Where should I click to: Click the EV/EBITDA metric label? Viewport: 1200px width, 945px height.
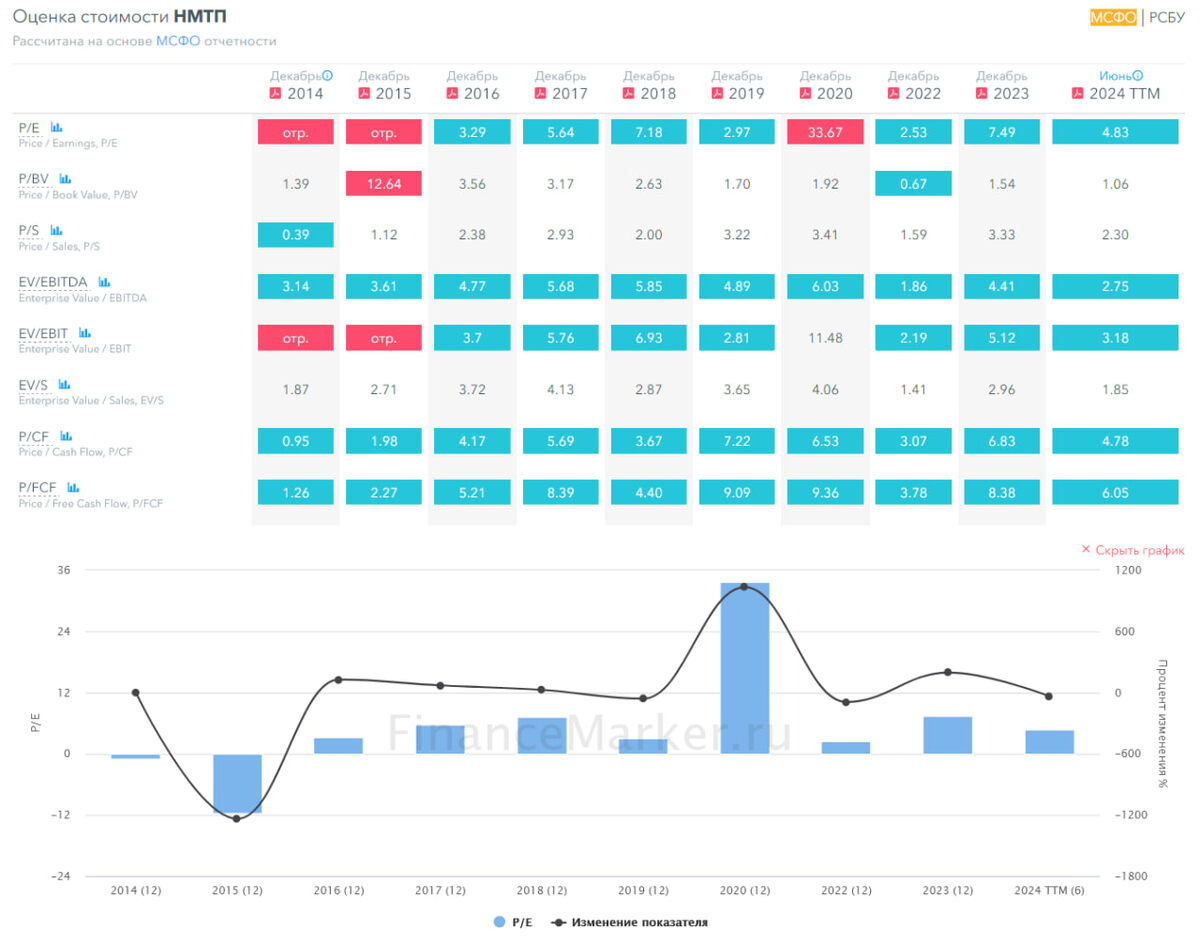(x=55, y=282)
